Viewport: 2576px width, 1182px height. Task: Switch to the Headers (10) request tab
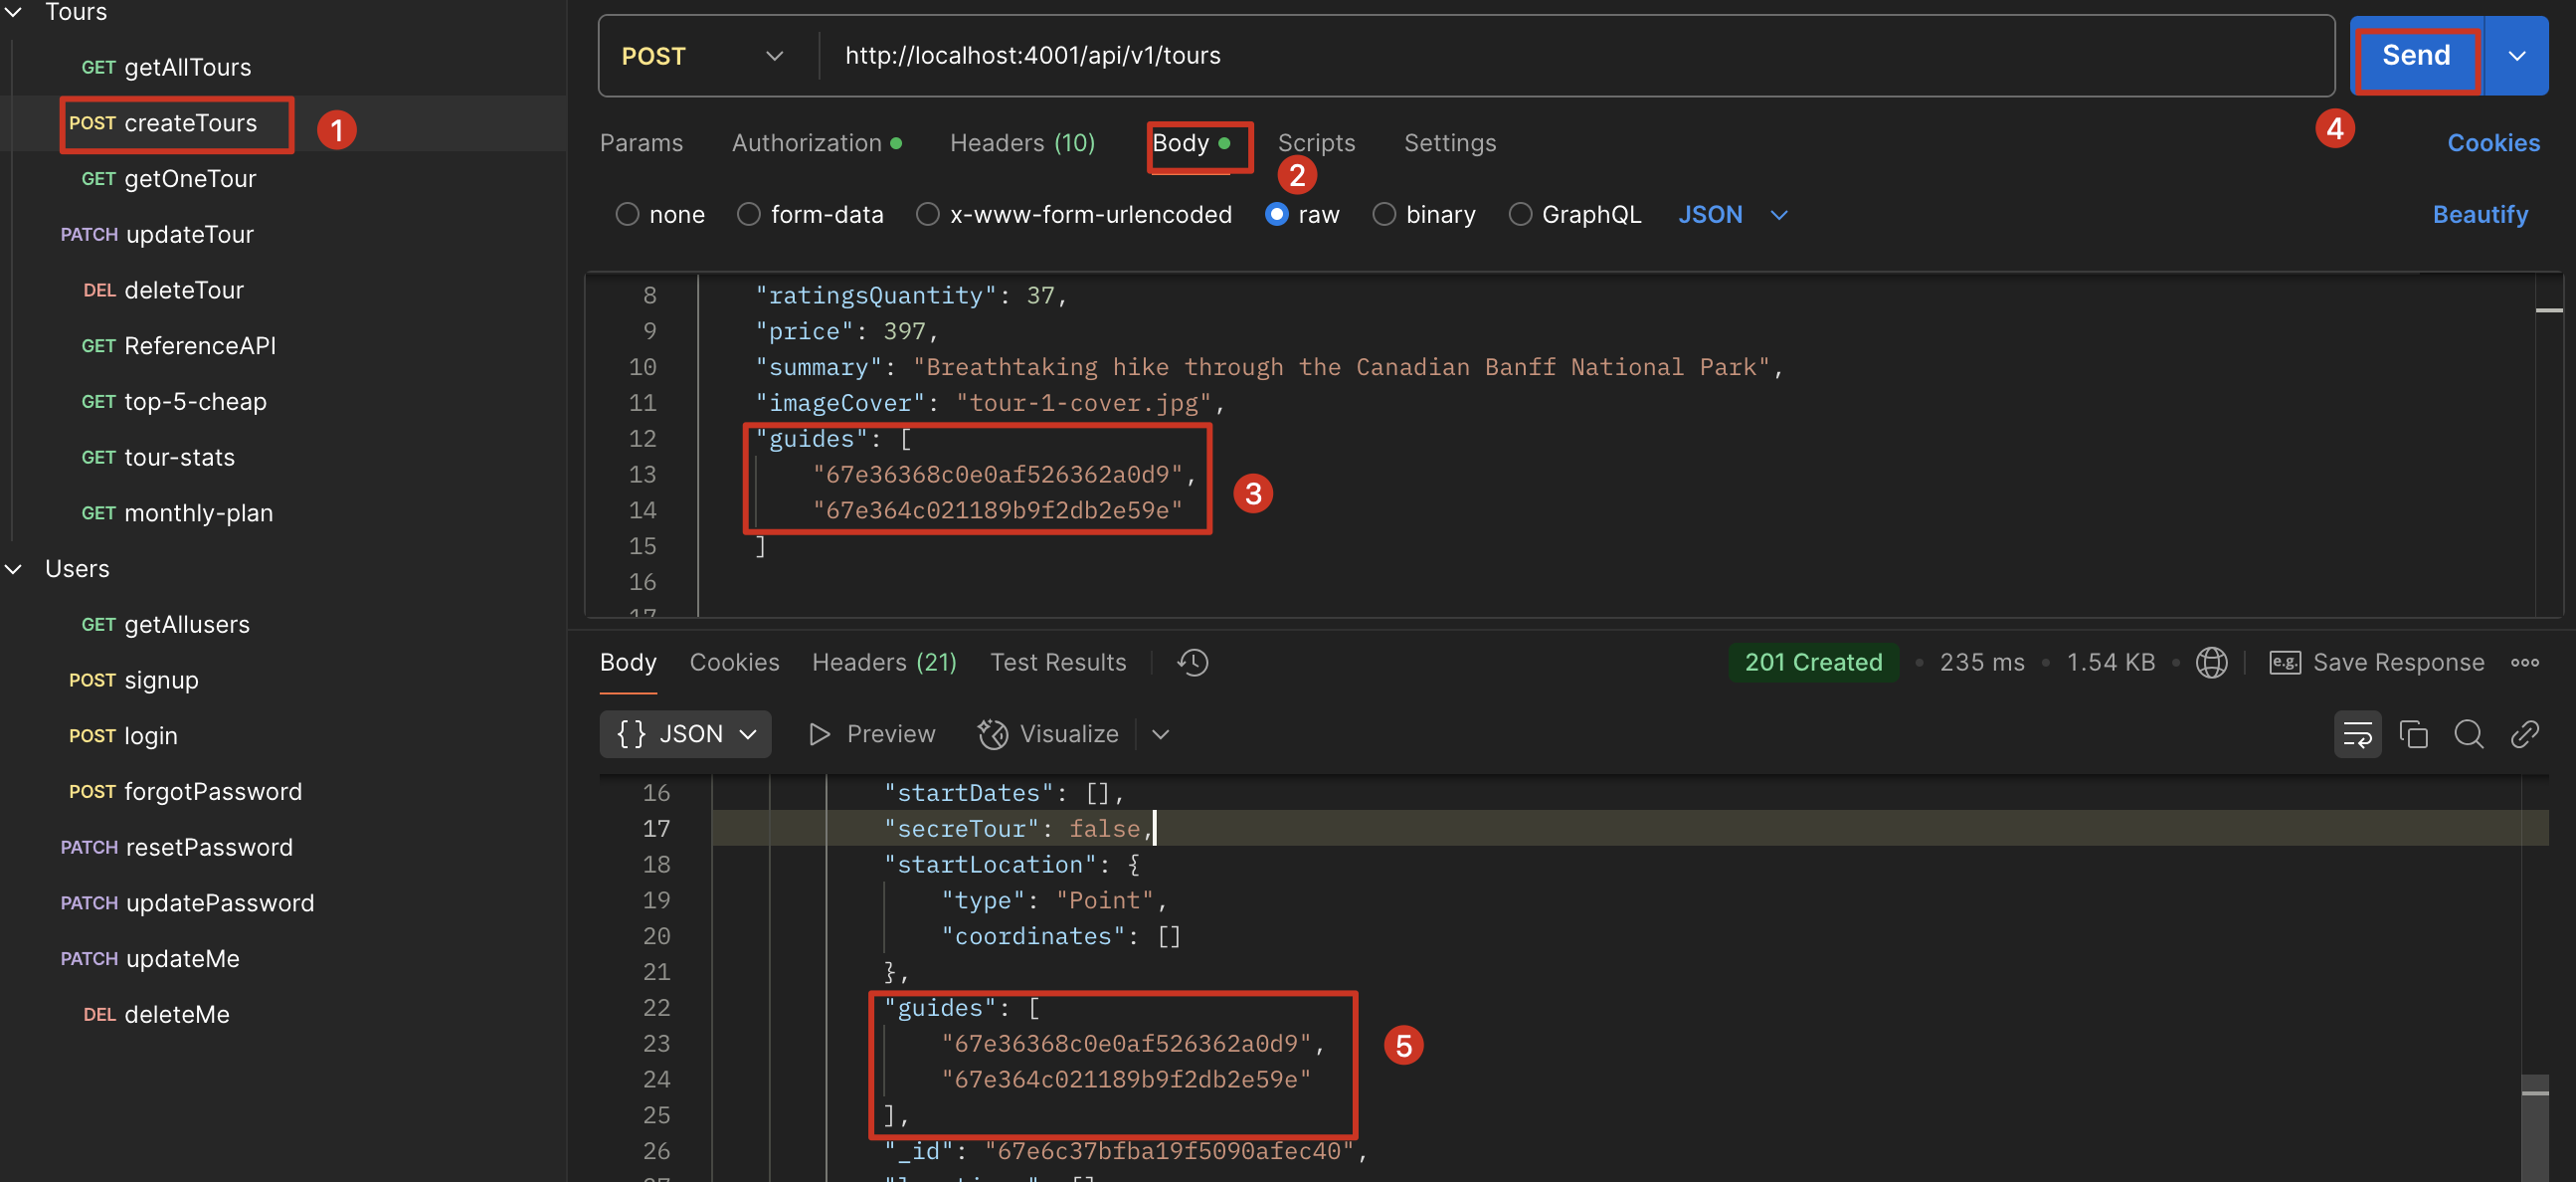(x=1022, y=143)
